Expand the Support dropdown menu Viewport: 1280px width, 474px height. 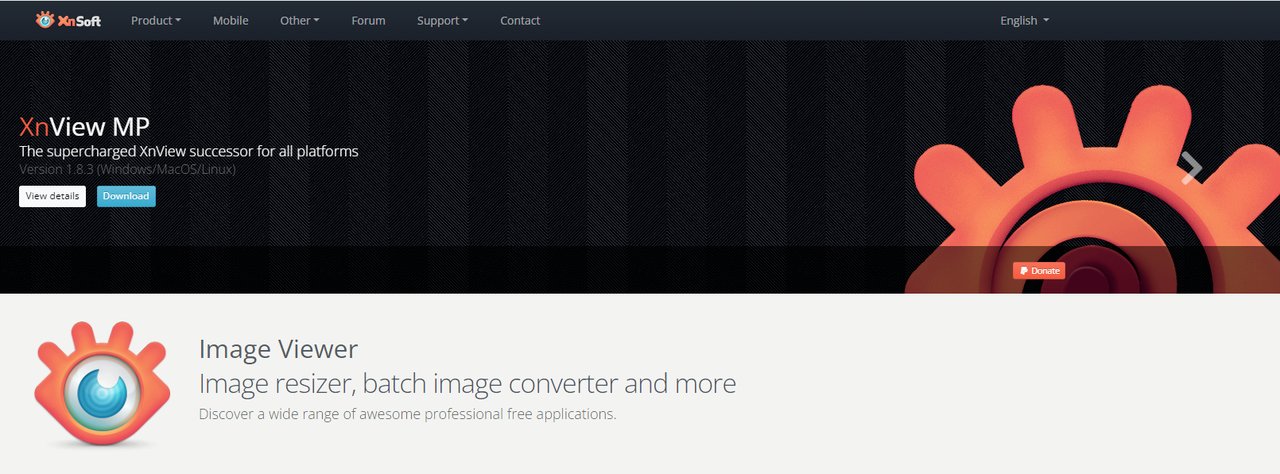point(443,20)
